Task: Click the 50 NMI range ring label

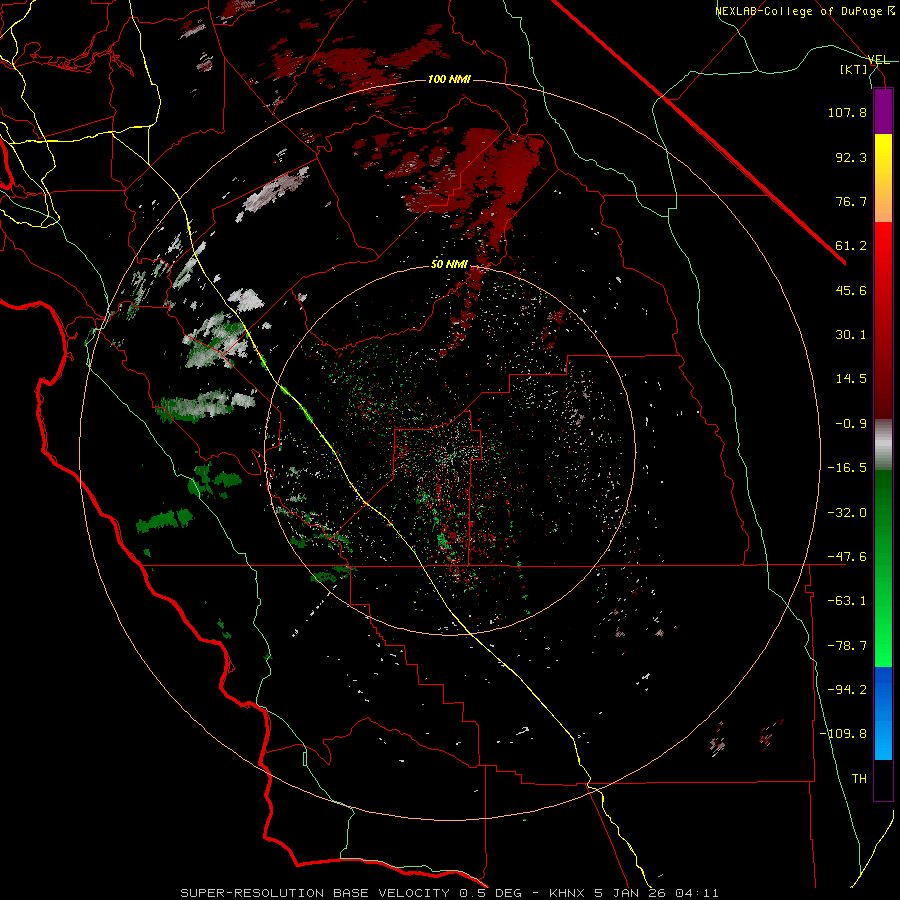Action: coord(449,265)
